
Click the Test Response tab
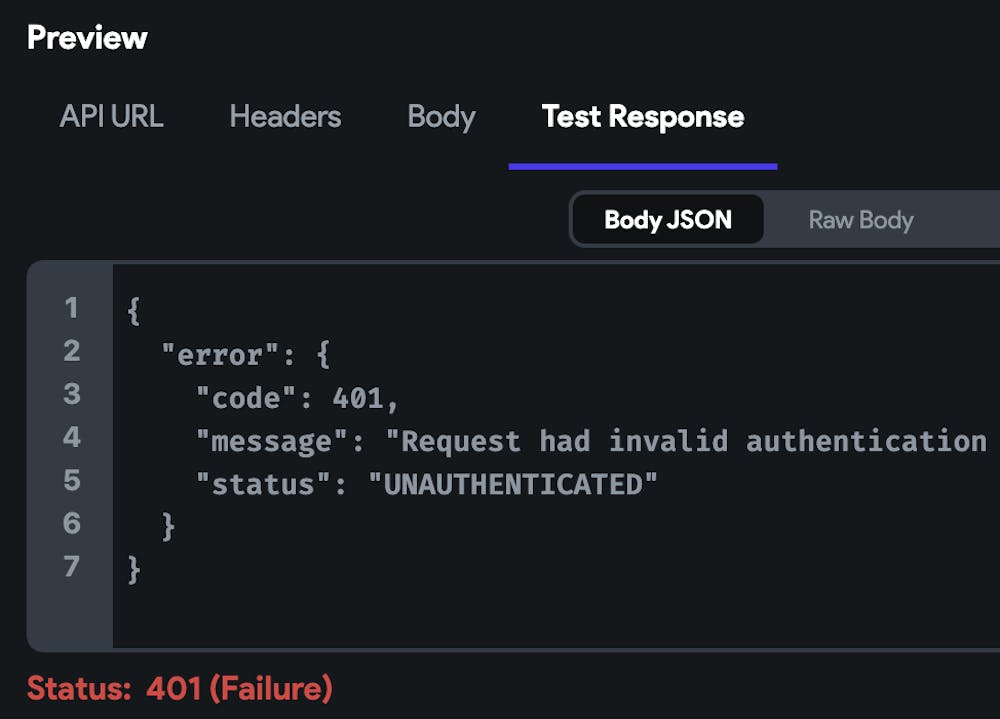[642, 117]
